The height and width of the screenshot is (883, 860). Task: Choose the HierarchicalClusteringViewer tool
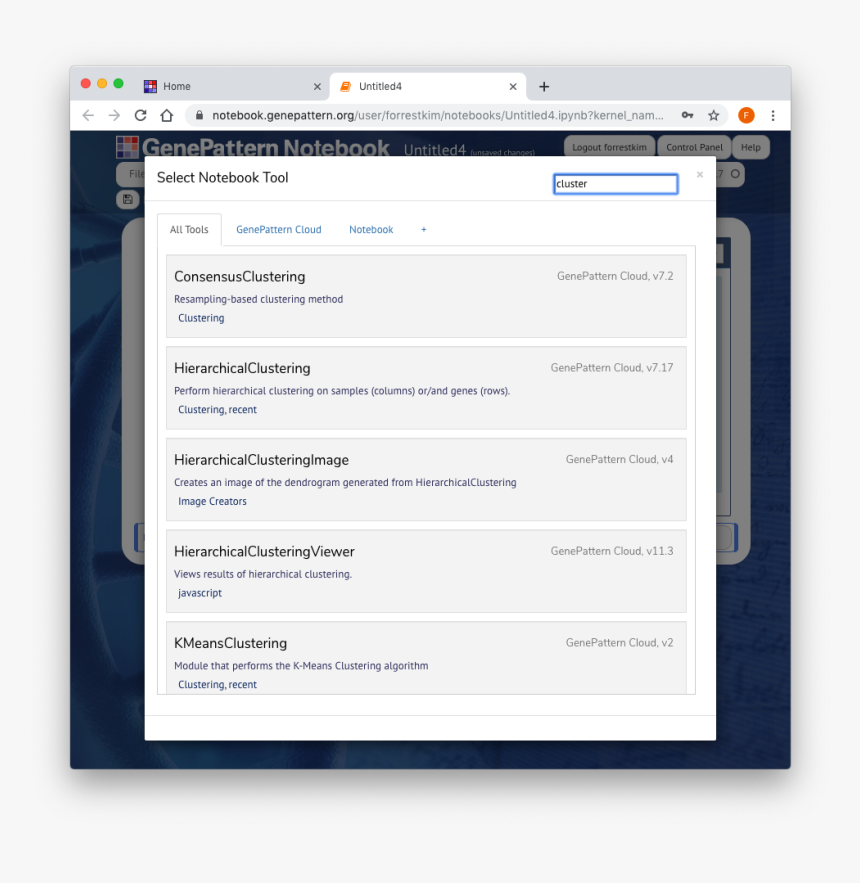426,572
